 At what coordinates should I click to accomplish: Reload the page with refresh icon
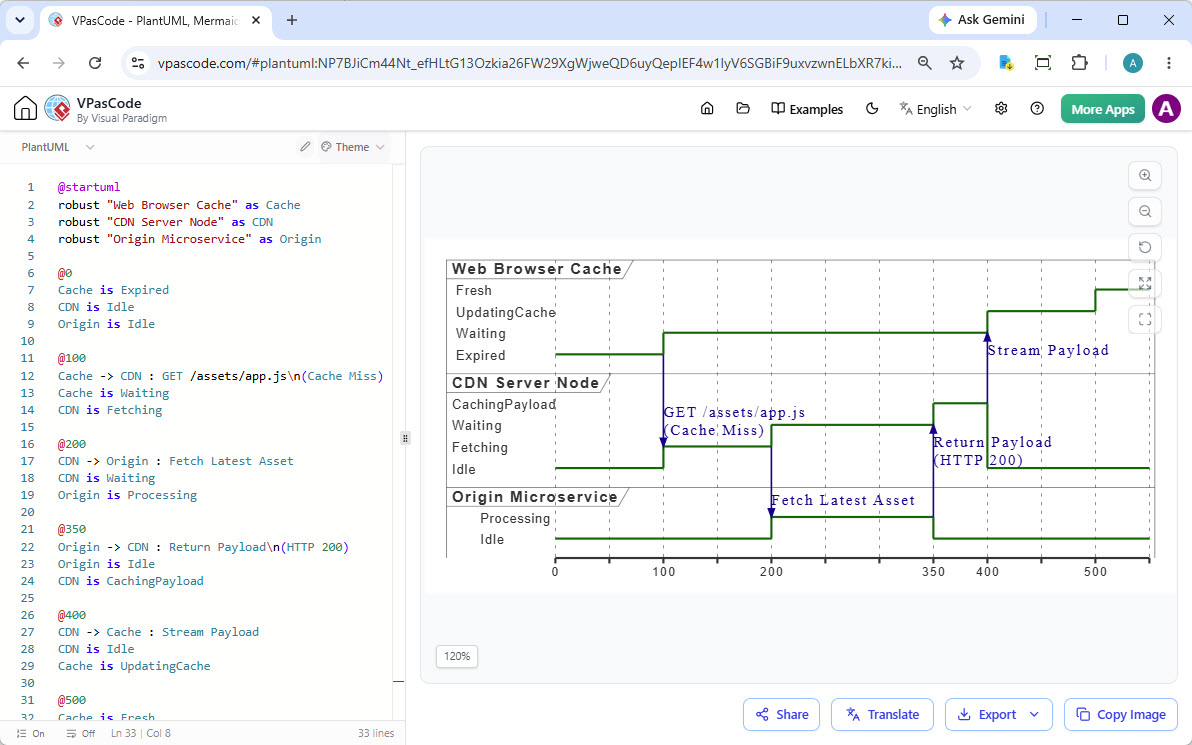pyautogui.click(x=95, y=63)
